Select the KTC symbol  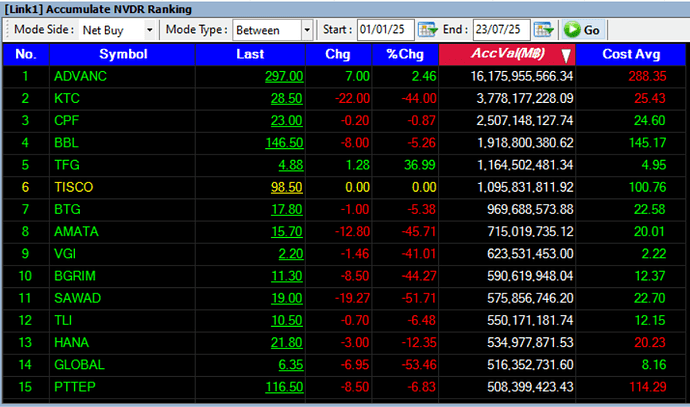pos(67,99)
